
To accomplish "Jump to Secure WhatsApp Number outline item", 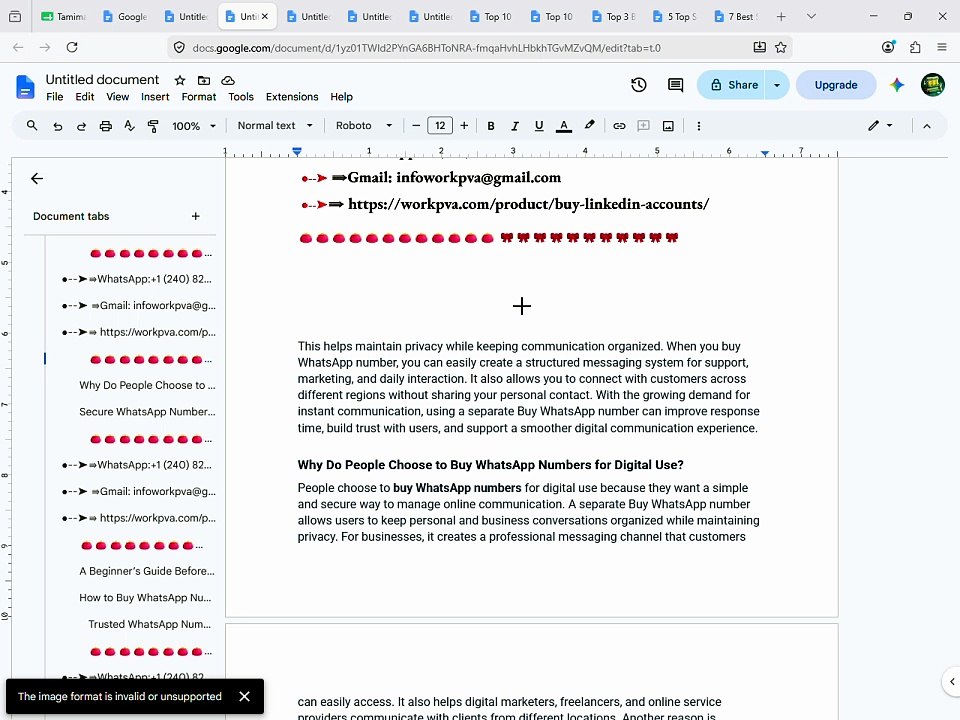I will point(147,411).
